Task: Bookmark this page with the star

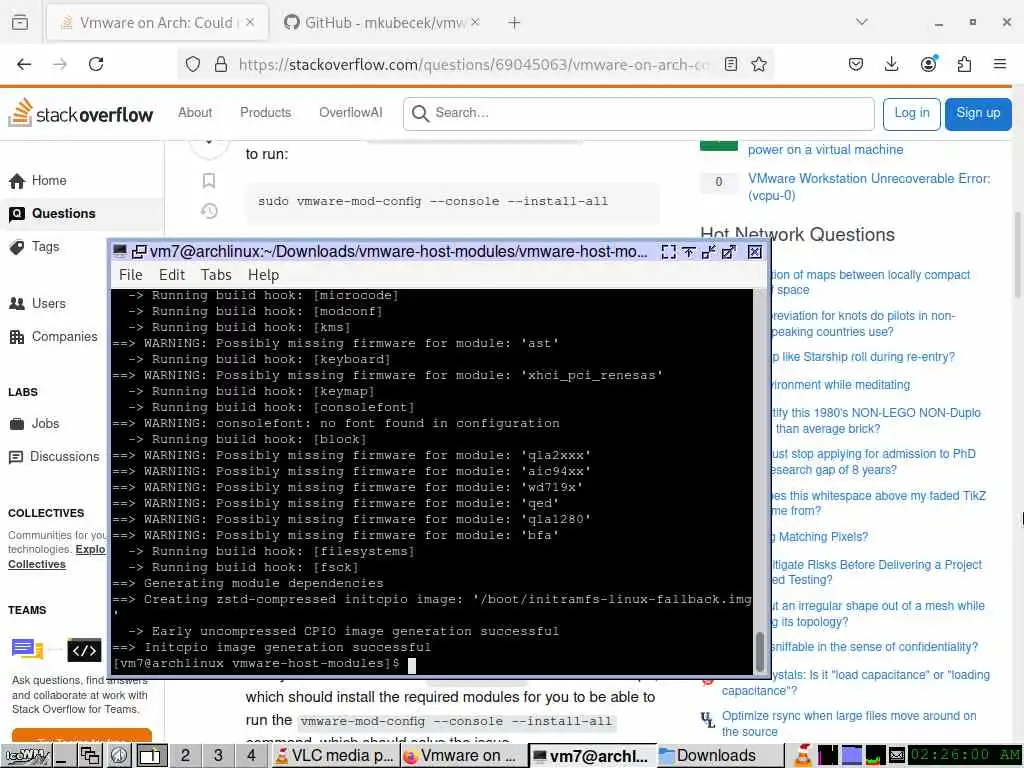Action: (x=759, y=64)
